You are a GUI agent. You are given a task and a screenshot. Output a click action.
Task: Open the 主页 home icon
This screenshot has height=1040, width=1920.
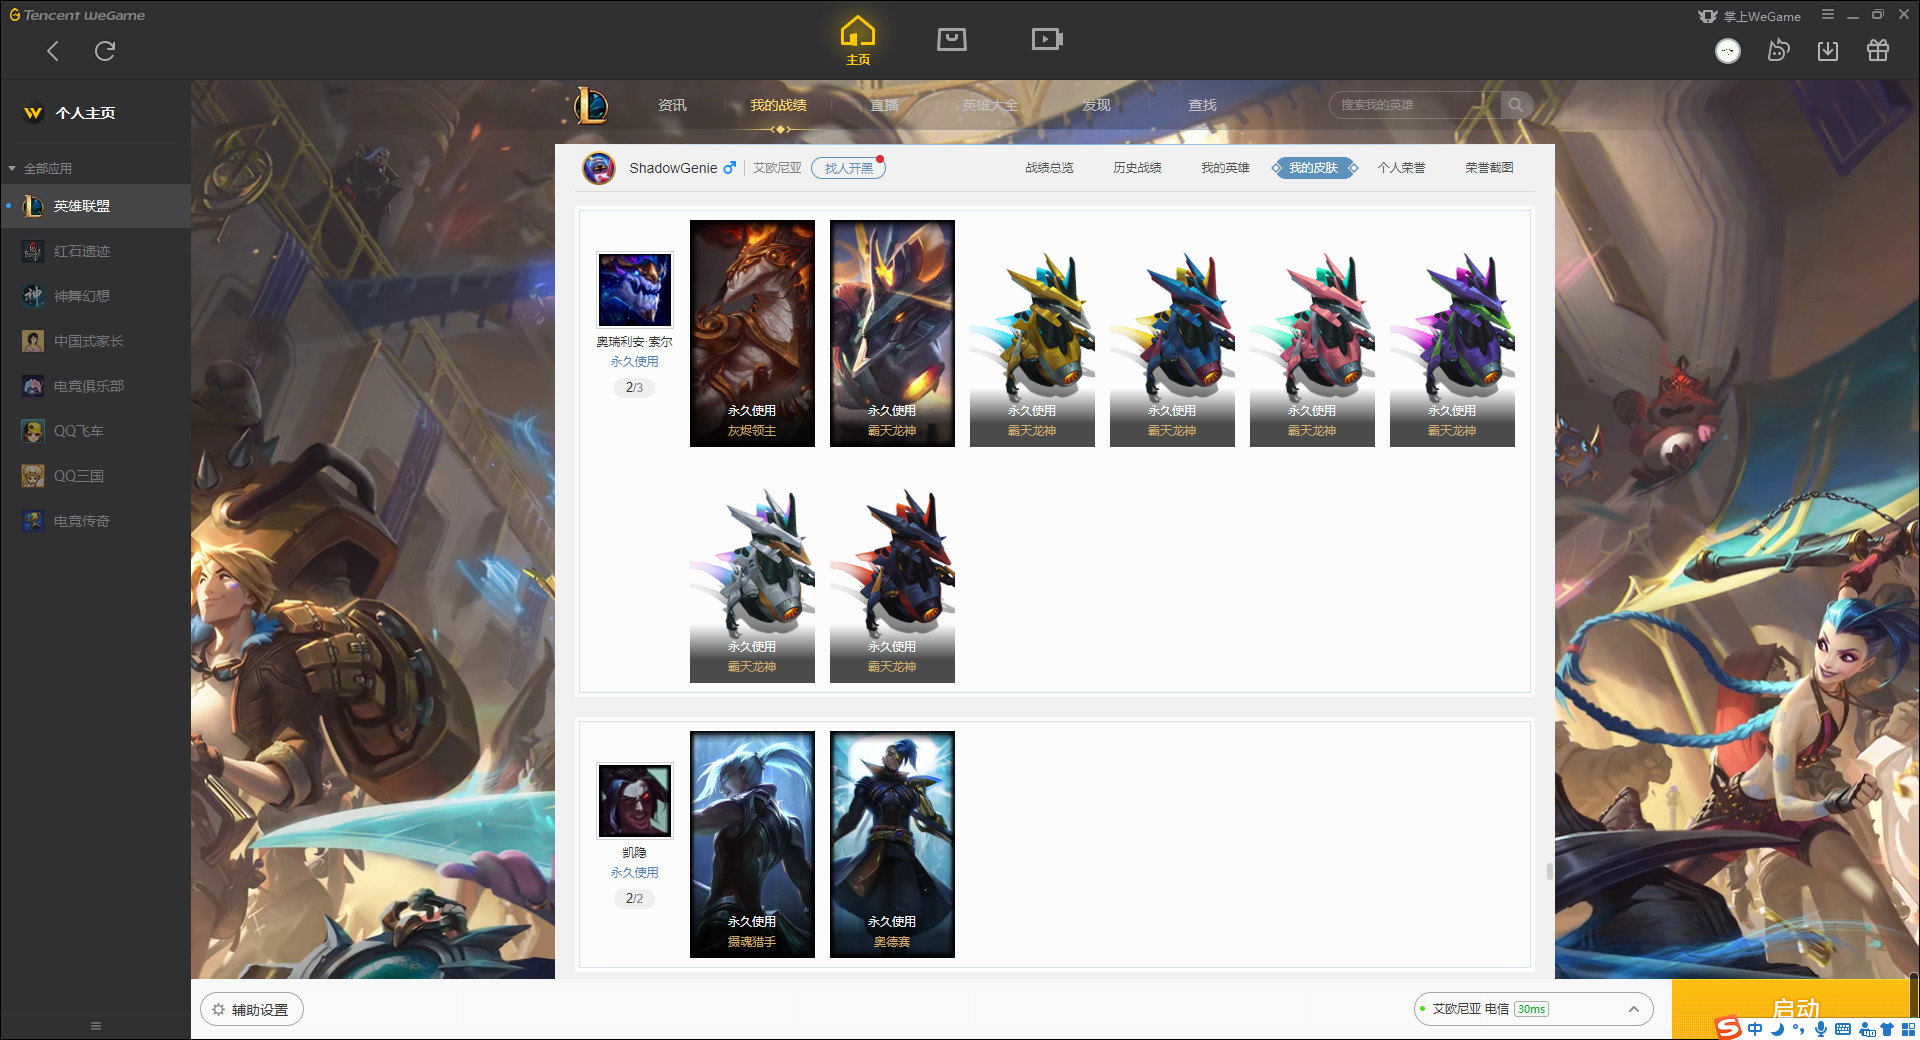(858, 41)
